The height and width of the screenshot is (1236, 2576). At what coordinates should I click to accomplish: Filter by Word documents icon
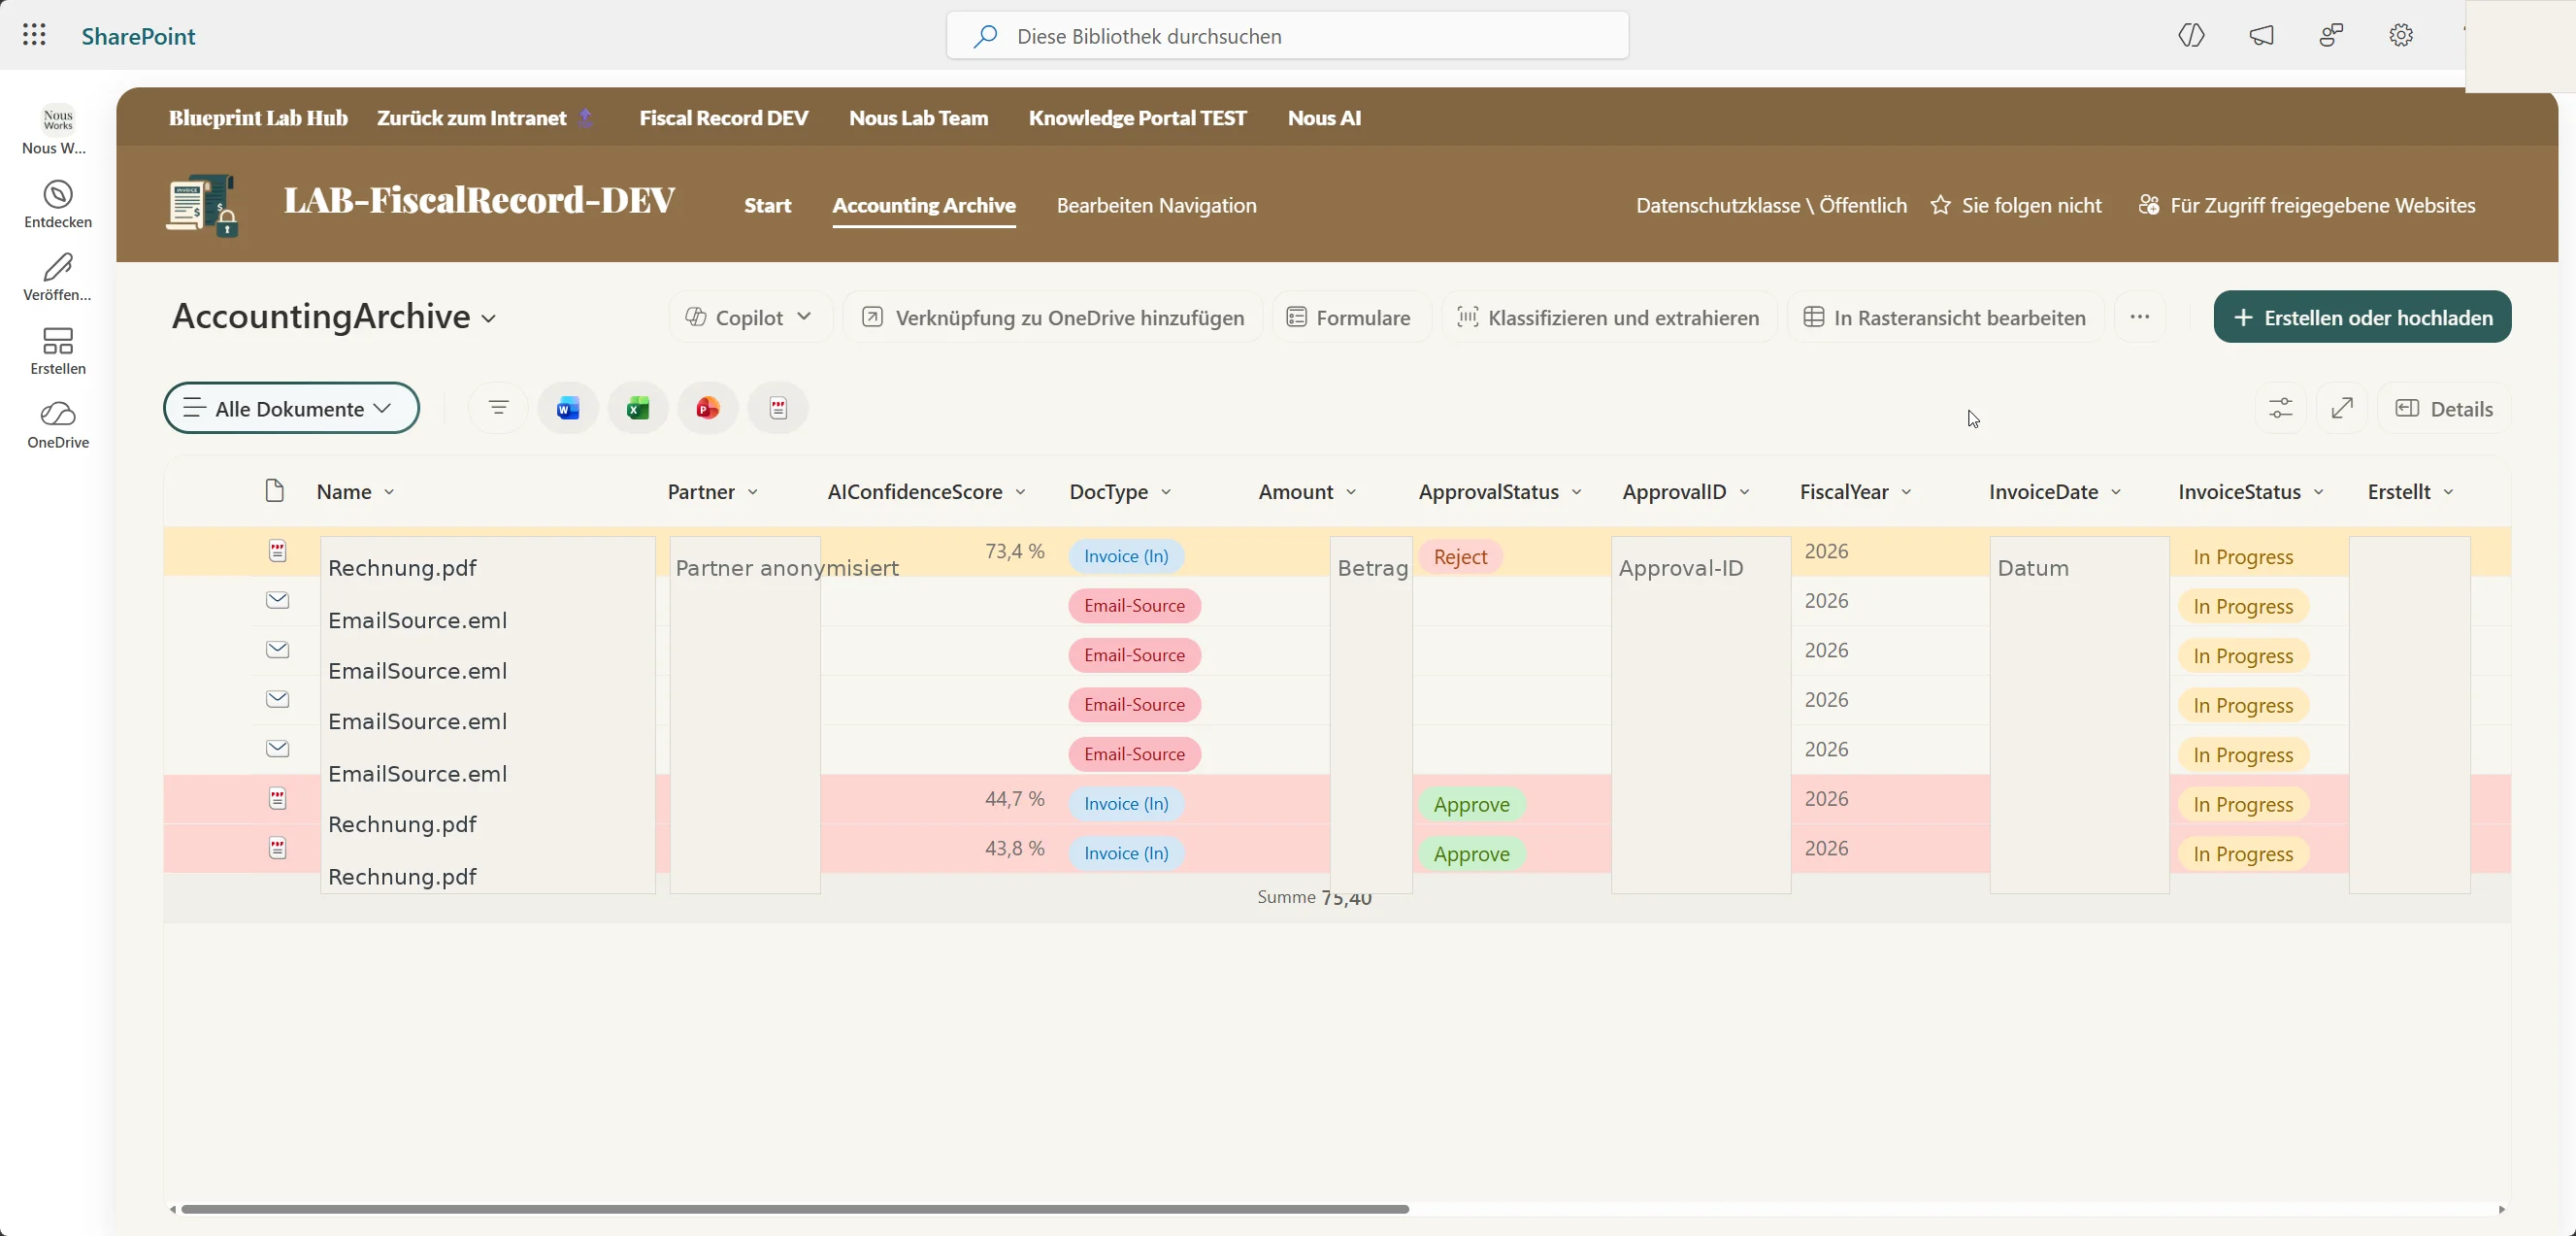click(x=568, y=408)
